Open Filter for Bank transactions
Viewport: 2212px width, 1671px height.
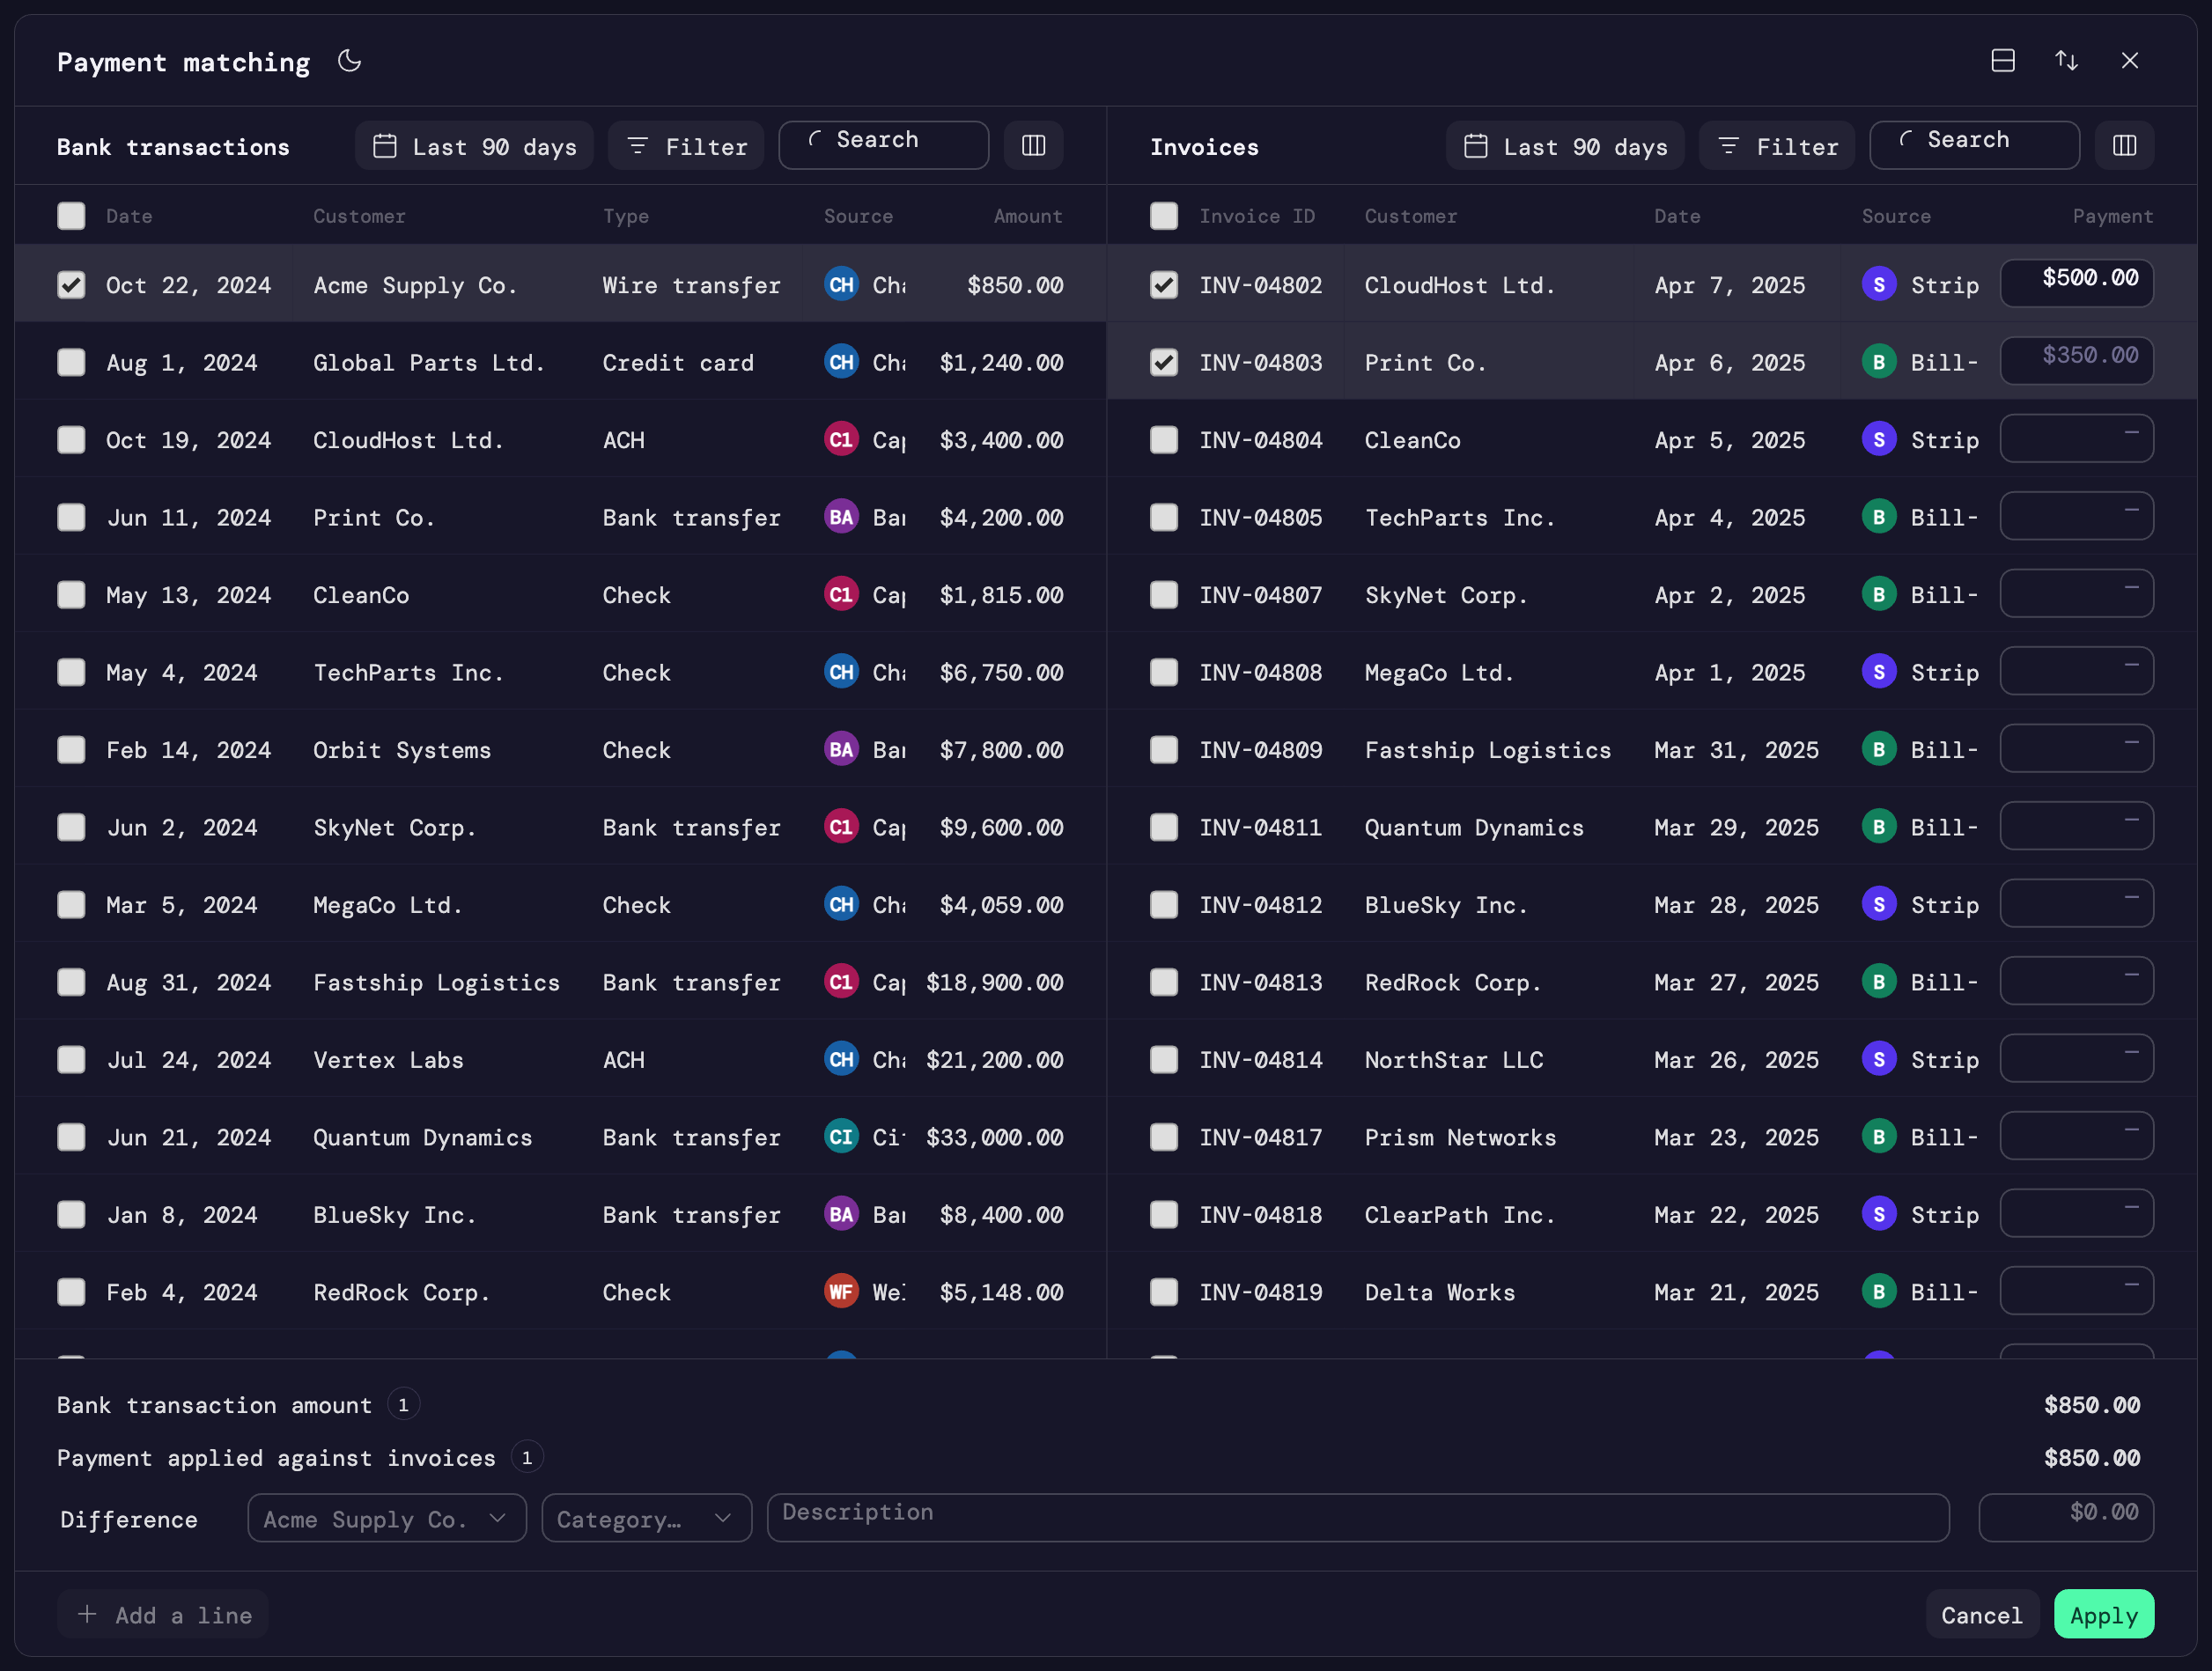[x=686, y=146]
